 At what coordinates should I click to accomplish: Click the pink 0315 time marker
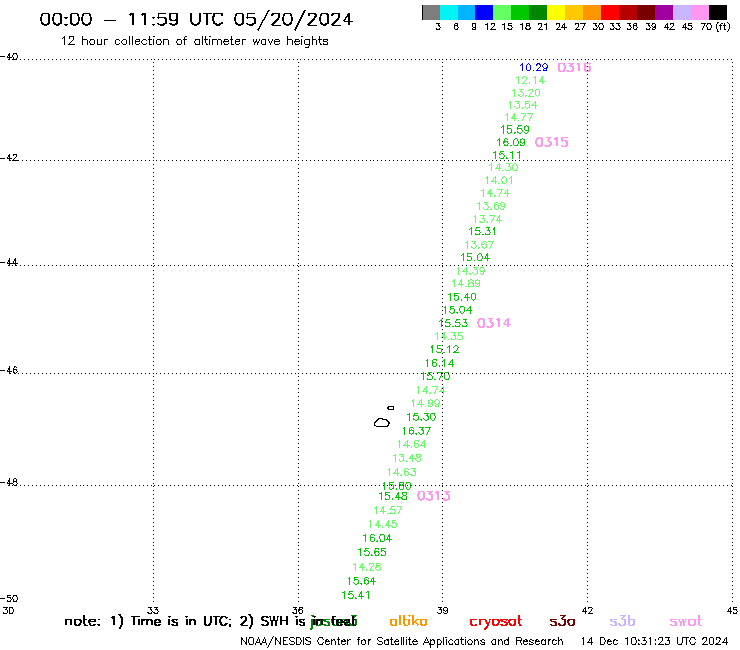(551, 142)
